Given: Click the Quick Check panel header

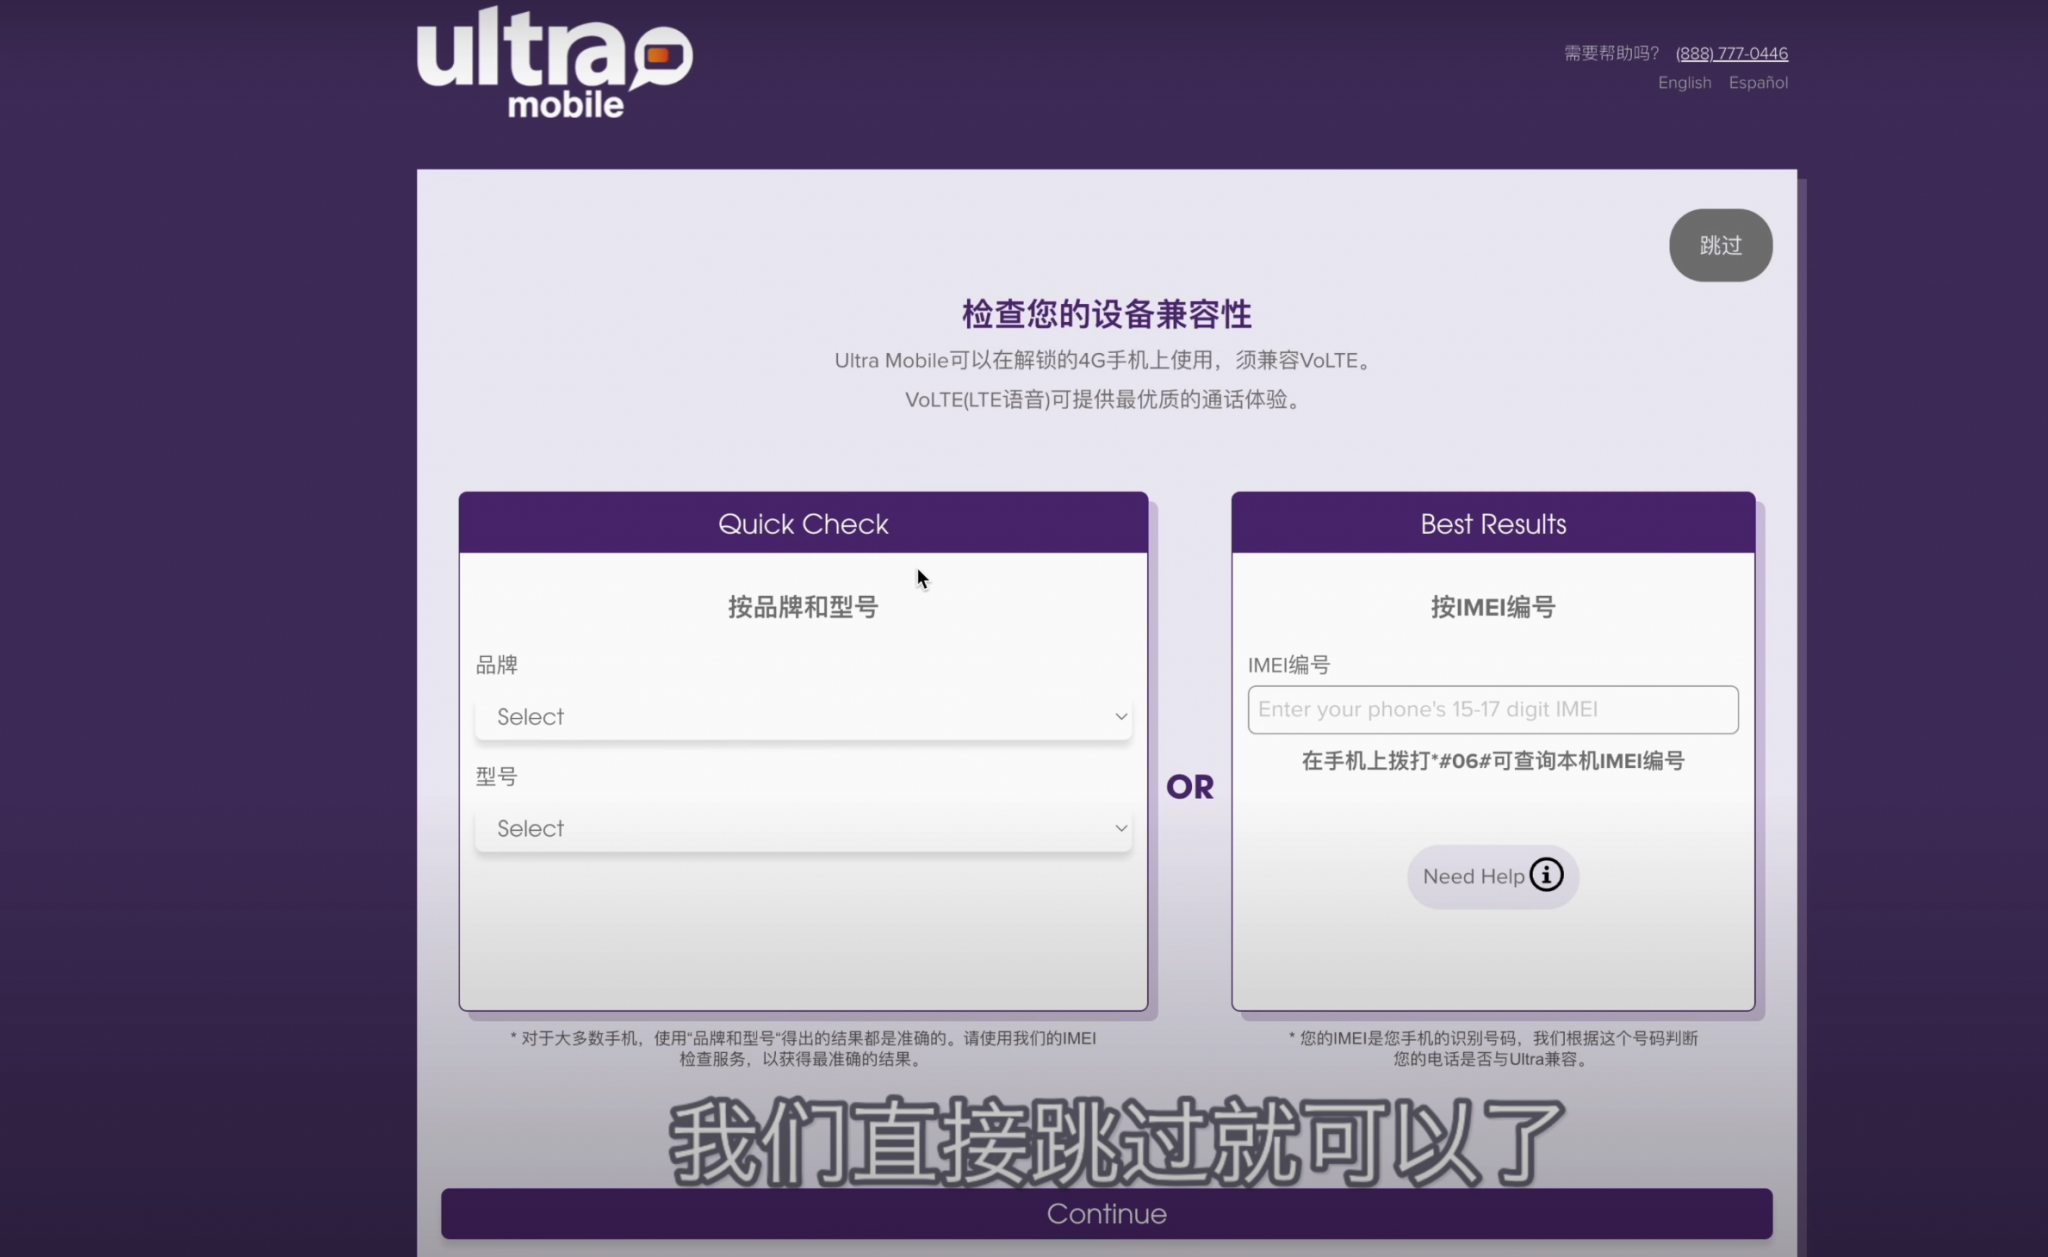Looking at the screenshot, I should coord(803,523).
